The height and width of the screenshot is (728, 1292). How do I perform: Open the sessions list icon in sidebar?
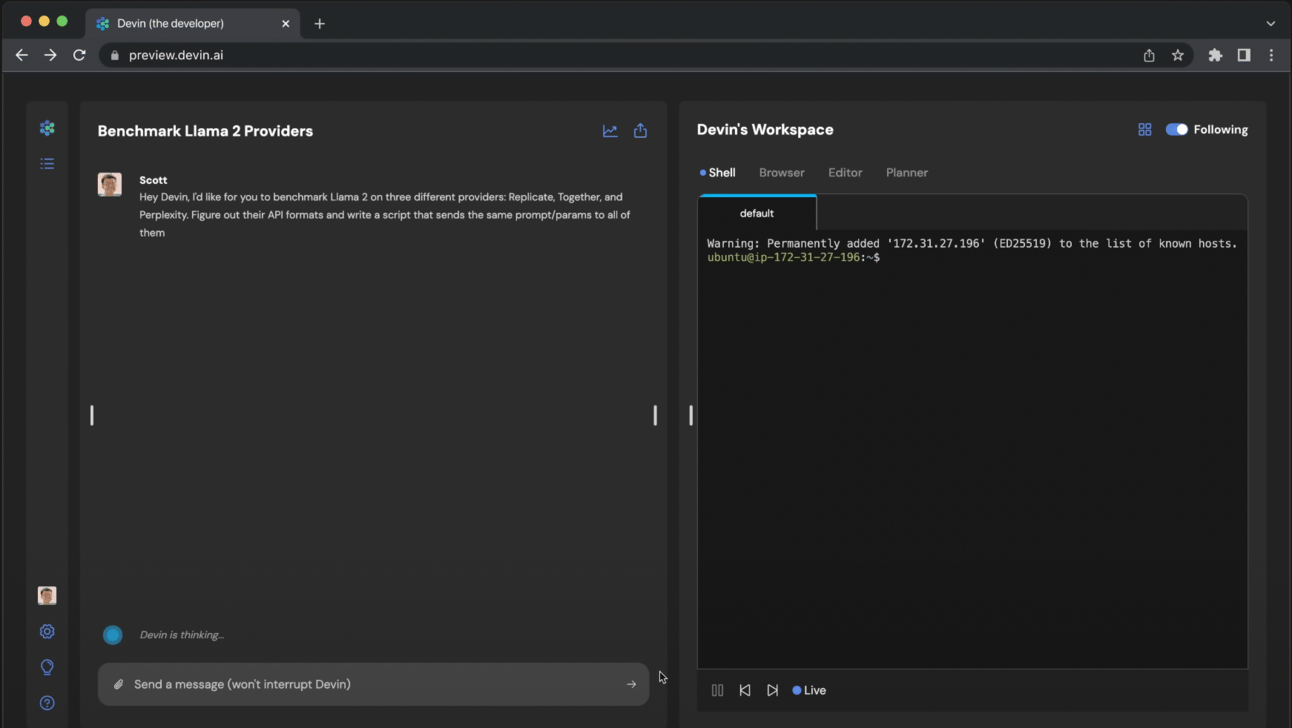[x=47, y=163]
